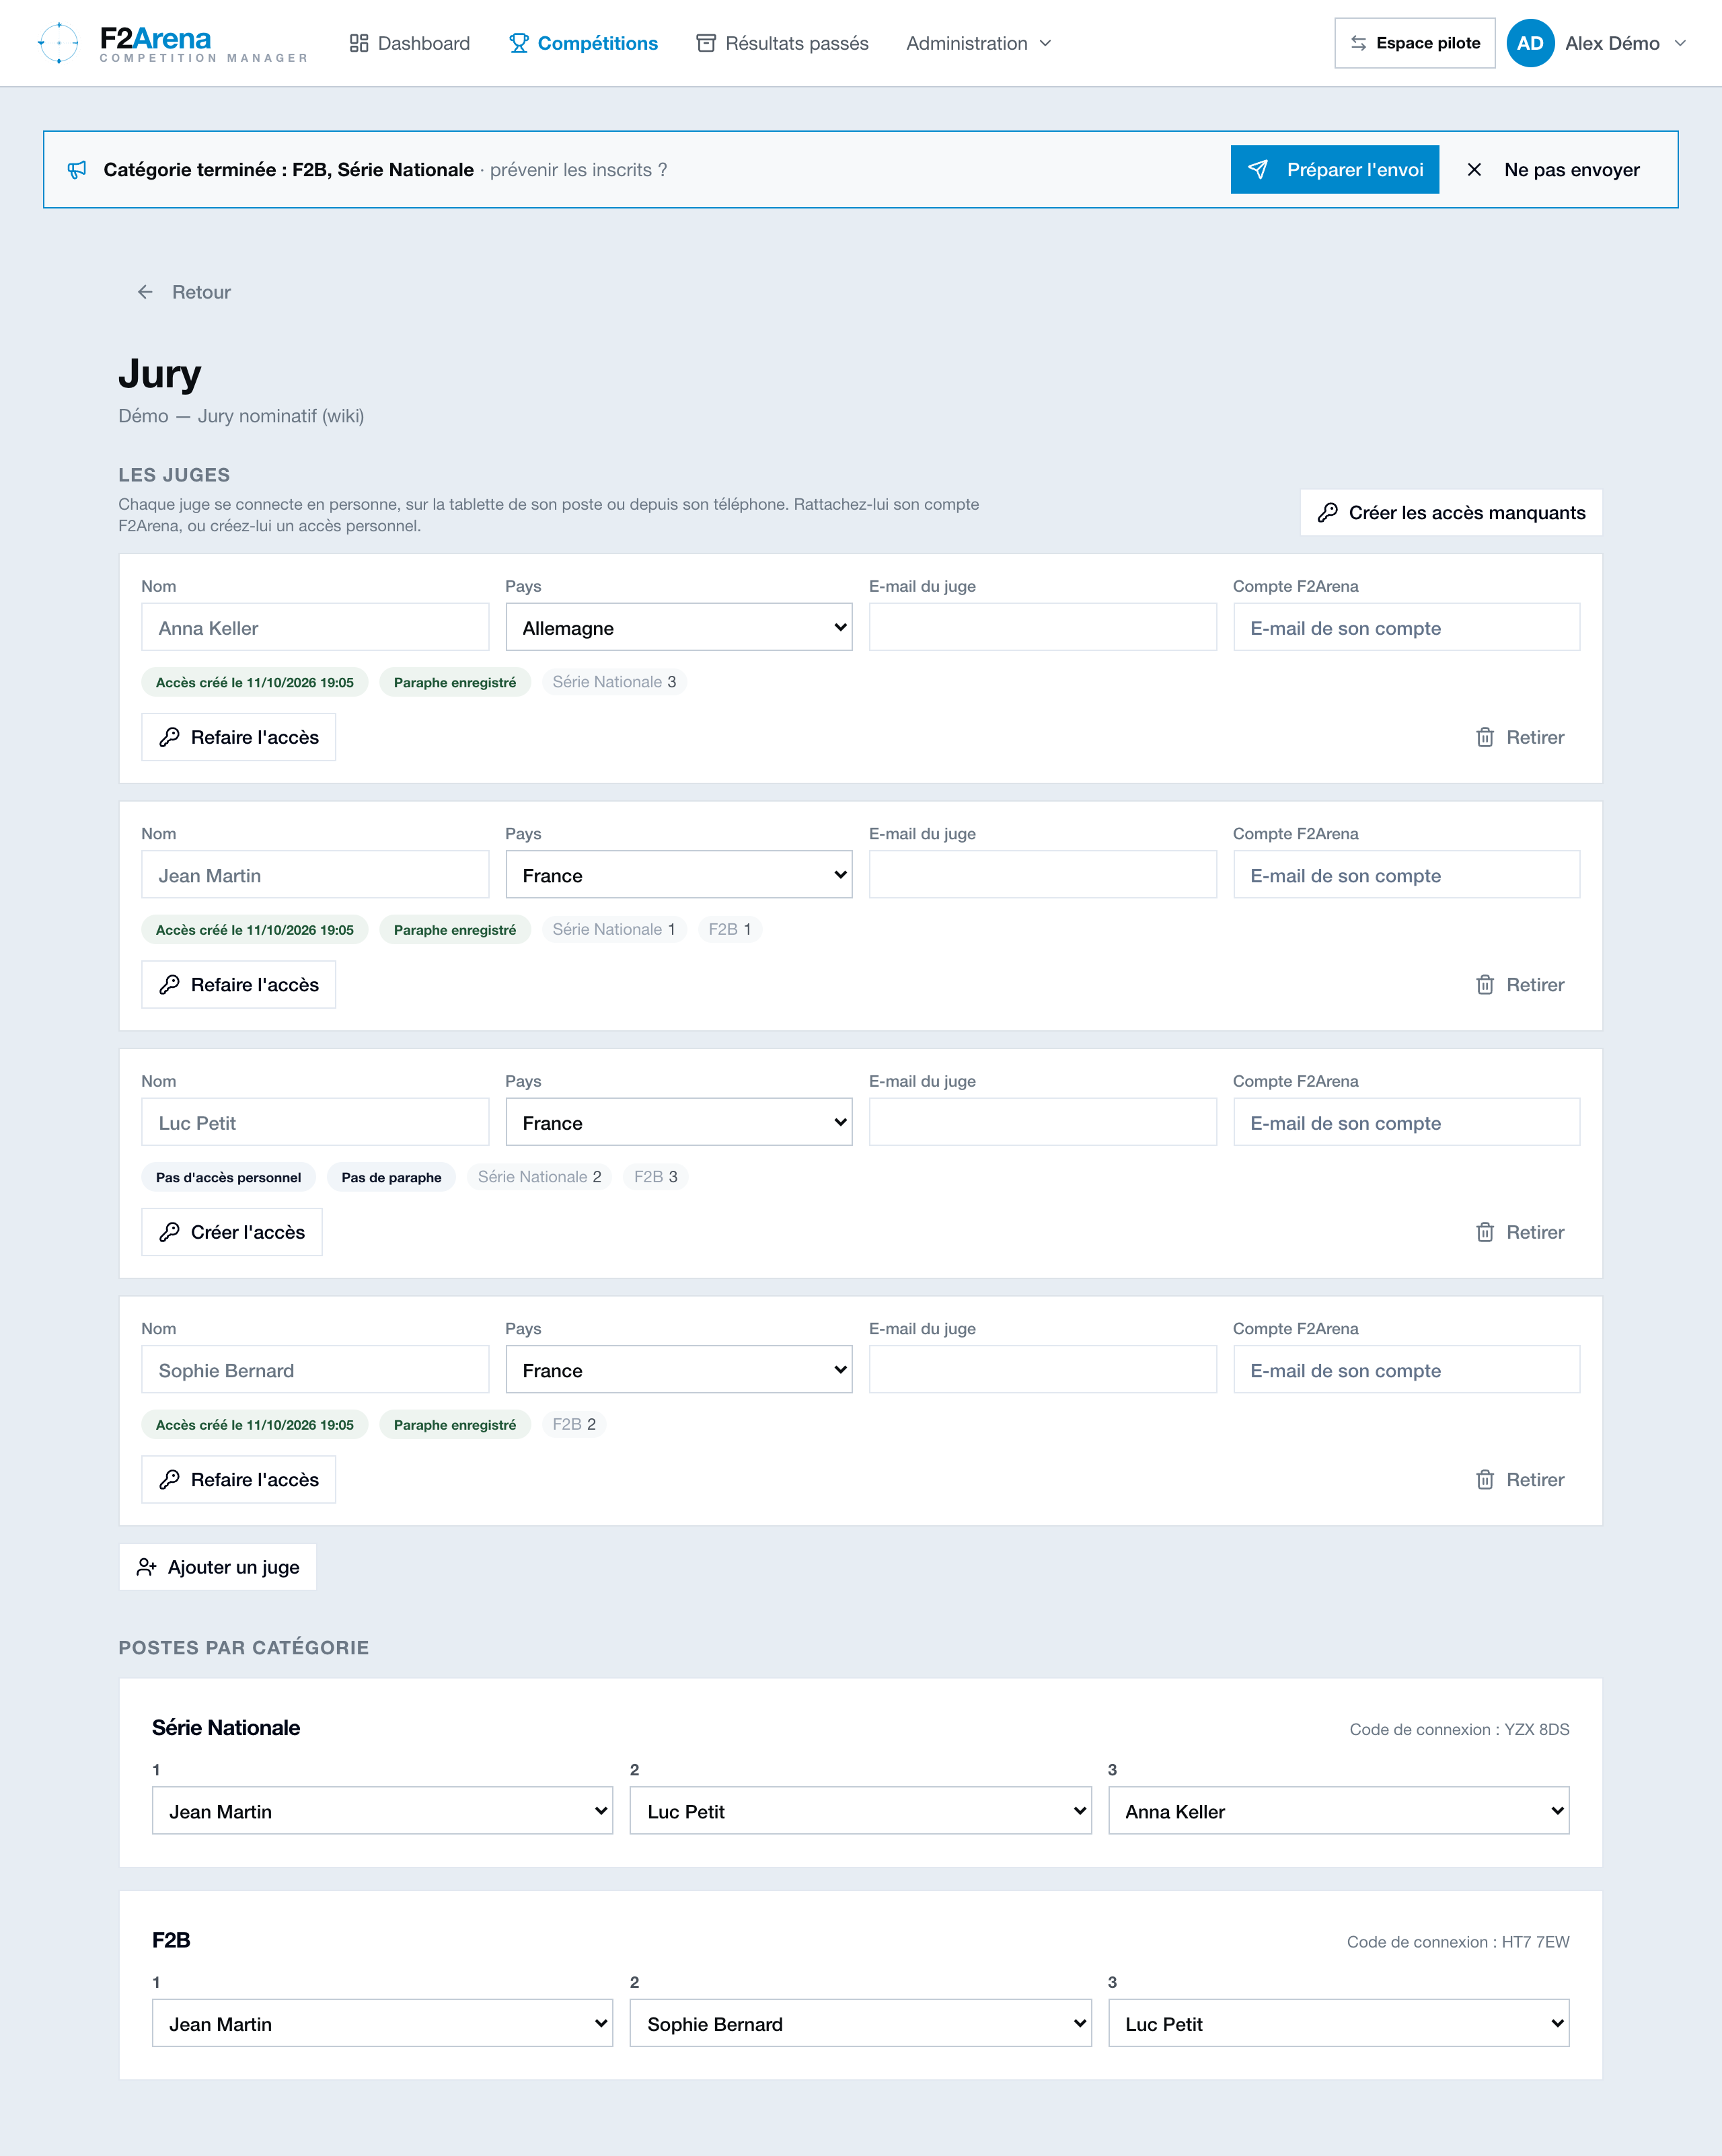
Task: Click Sophie Bernard's Compte F2Arena field
Action: (1407, 1370)
